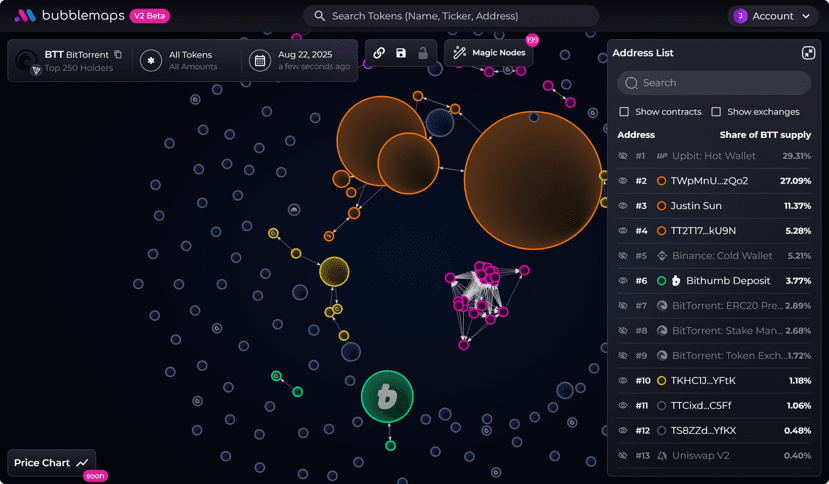Show BitTorrent: ERC20 Pre... via eye icon
This screenshot has height=484, width=829.
[x=623, y=306]
